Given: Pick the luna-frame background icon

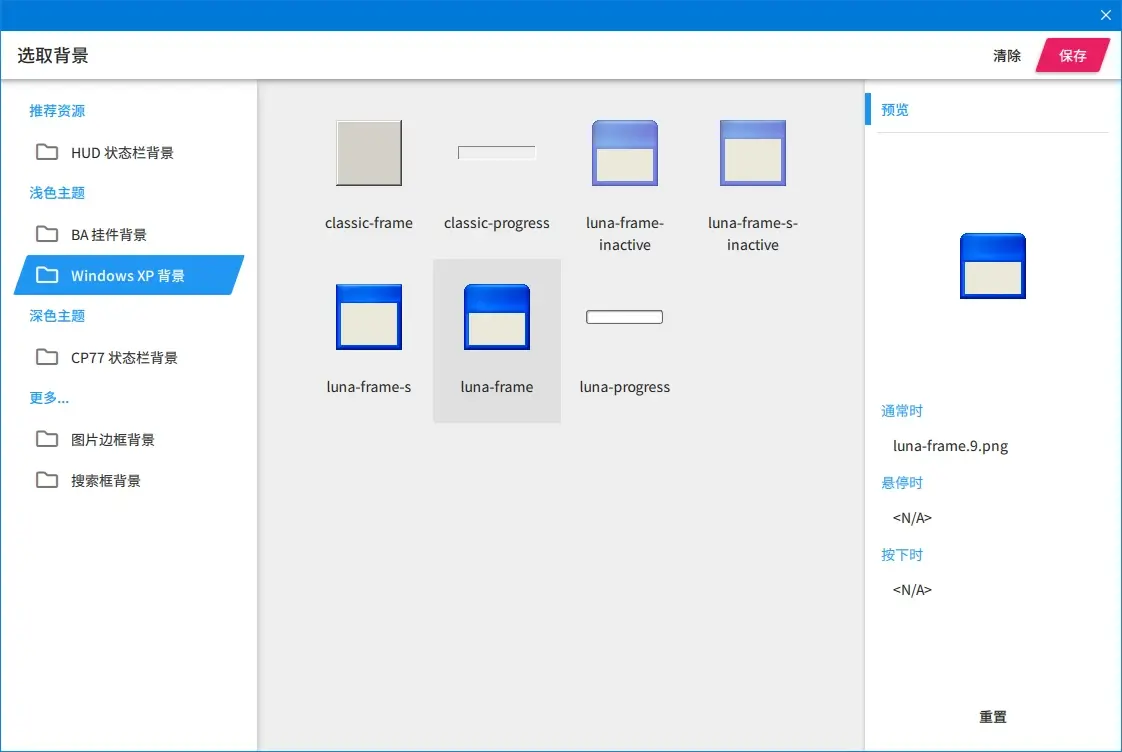Looking at the screenshot, I should pos(497,317).
